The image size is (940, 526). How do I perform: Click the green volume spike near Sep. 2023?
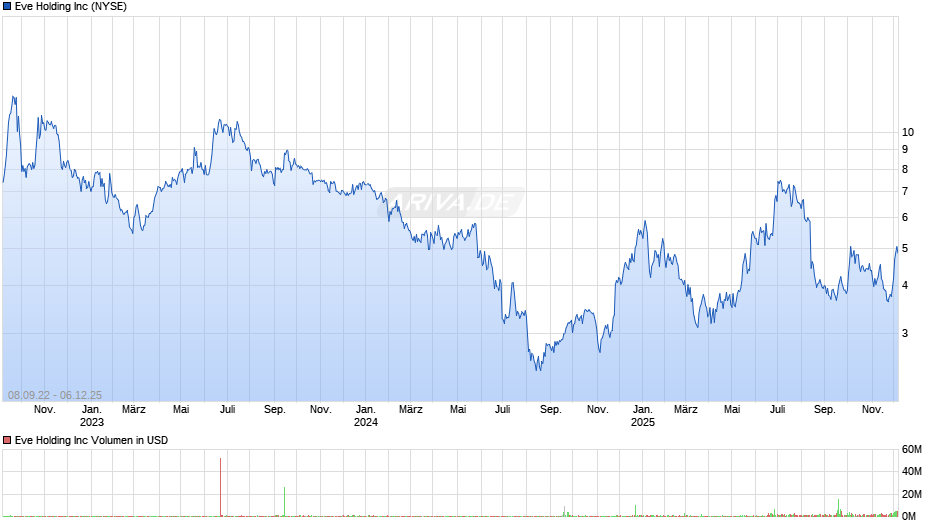[x=285, y=501]
